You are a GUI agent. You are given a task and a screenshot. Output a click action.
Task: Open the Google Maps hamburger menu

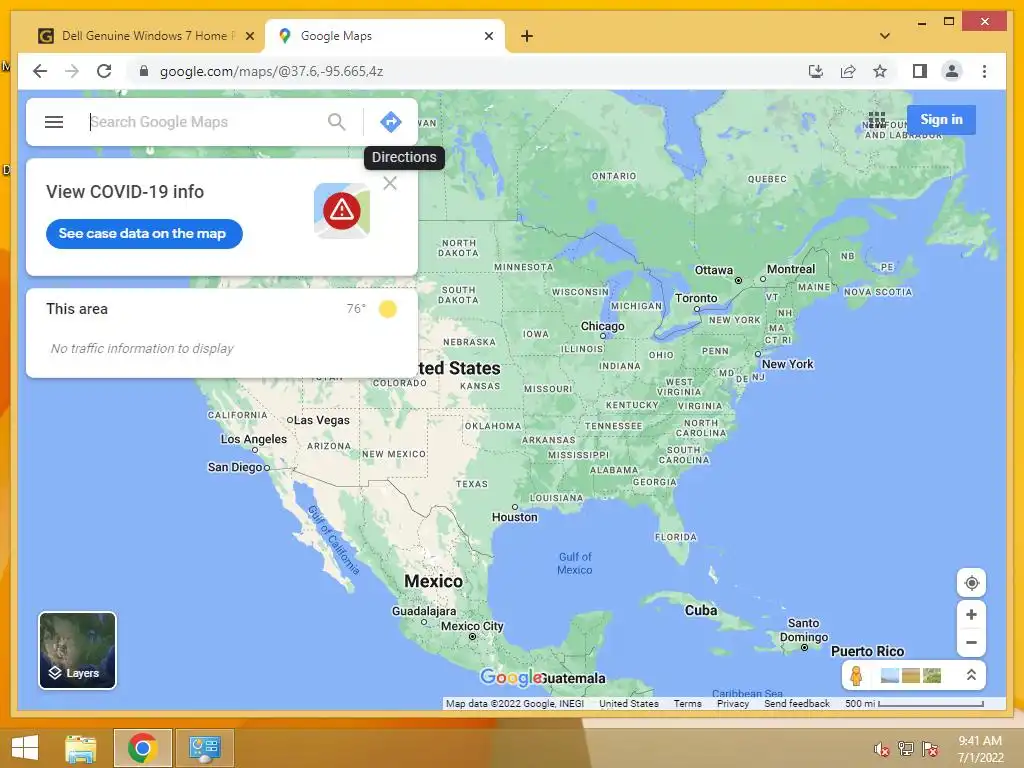point(54,121)
